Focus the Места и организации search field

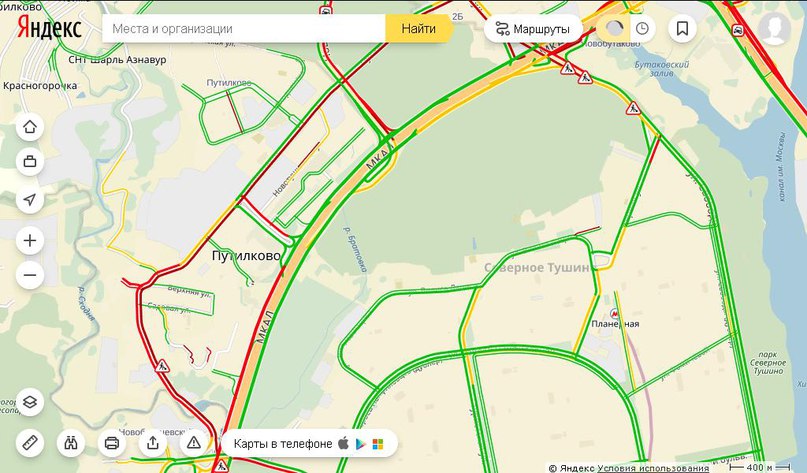(244, 28)
